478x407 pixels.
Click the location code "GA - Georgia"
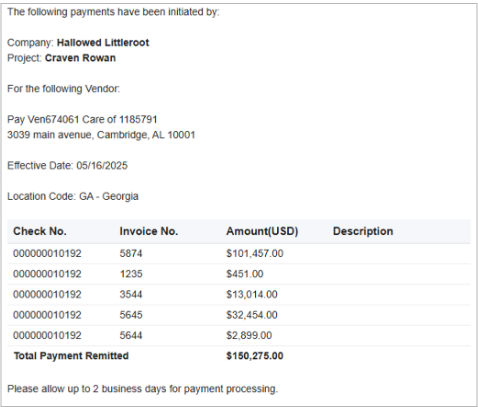pyautogui.click(x=109, y=196)
